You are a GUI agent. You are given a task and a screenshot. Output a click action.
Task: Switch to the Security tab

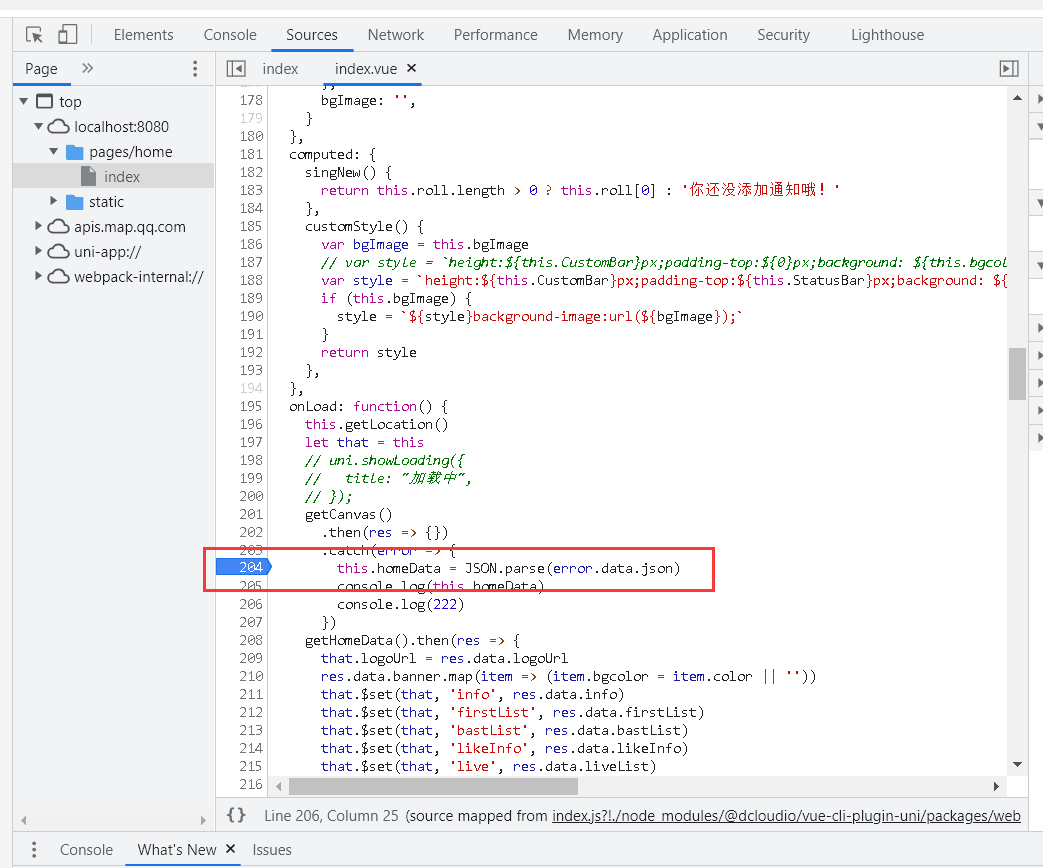[x=784, y=35]
